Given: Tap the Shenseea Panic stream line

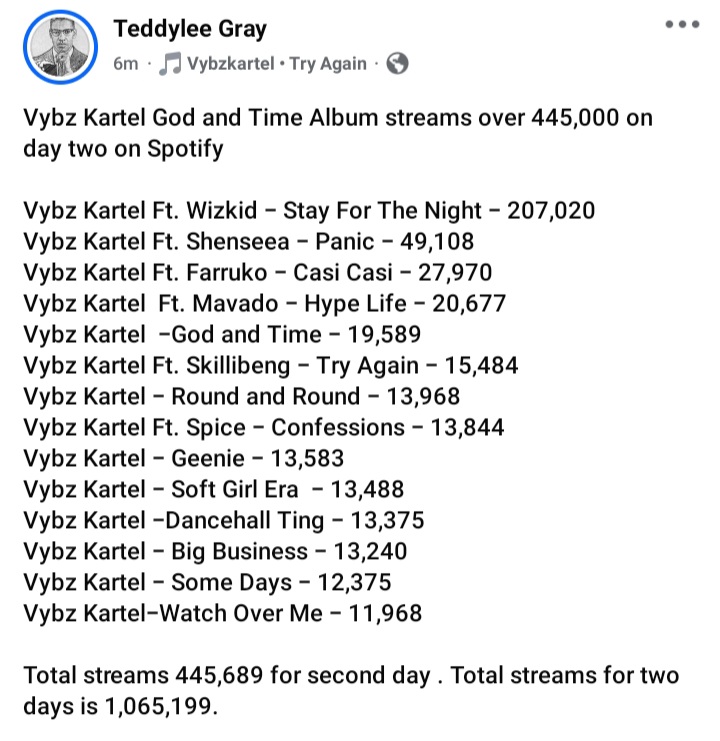Looking at the screenshot, I should [249, 241].
